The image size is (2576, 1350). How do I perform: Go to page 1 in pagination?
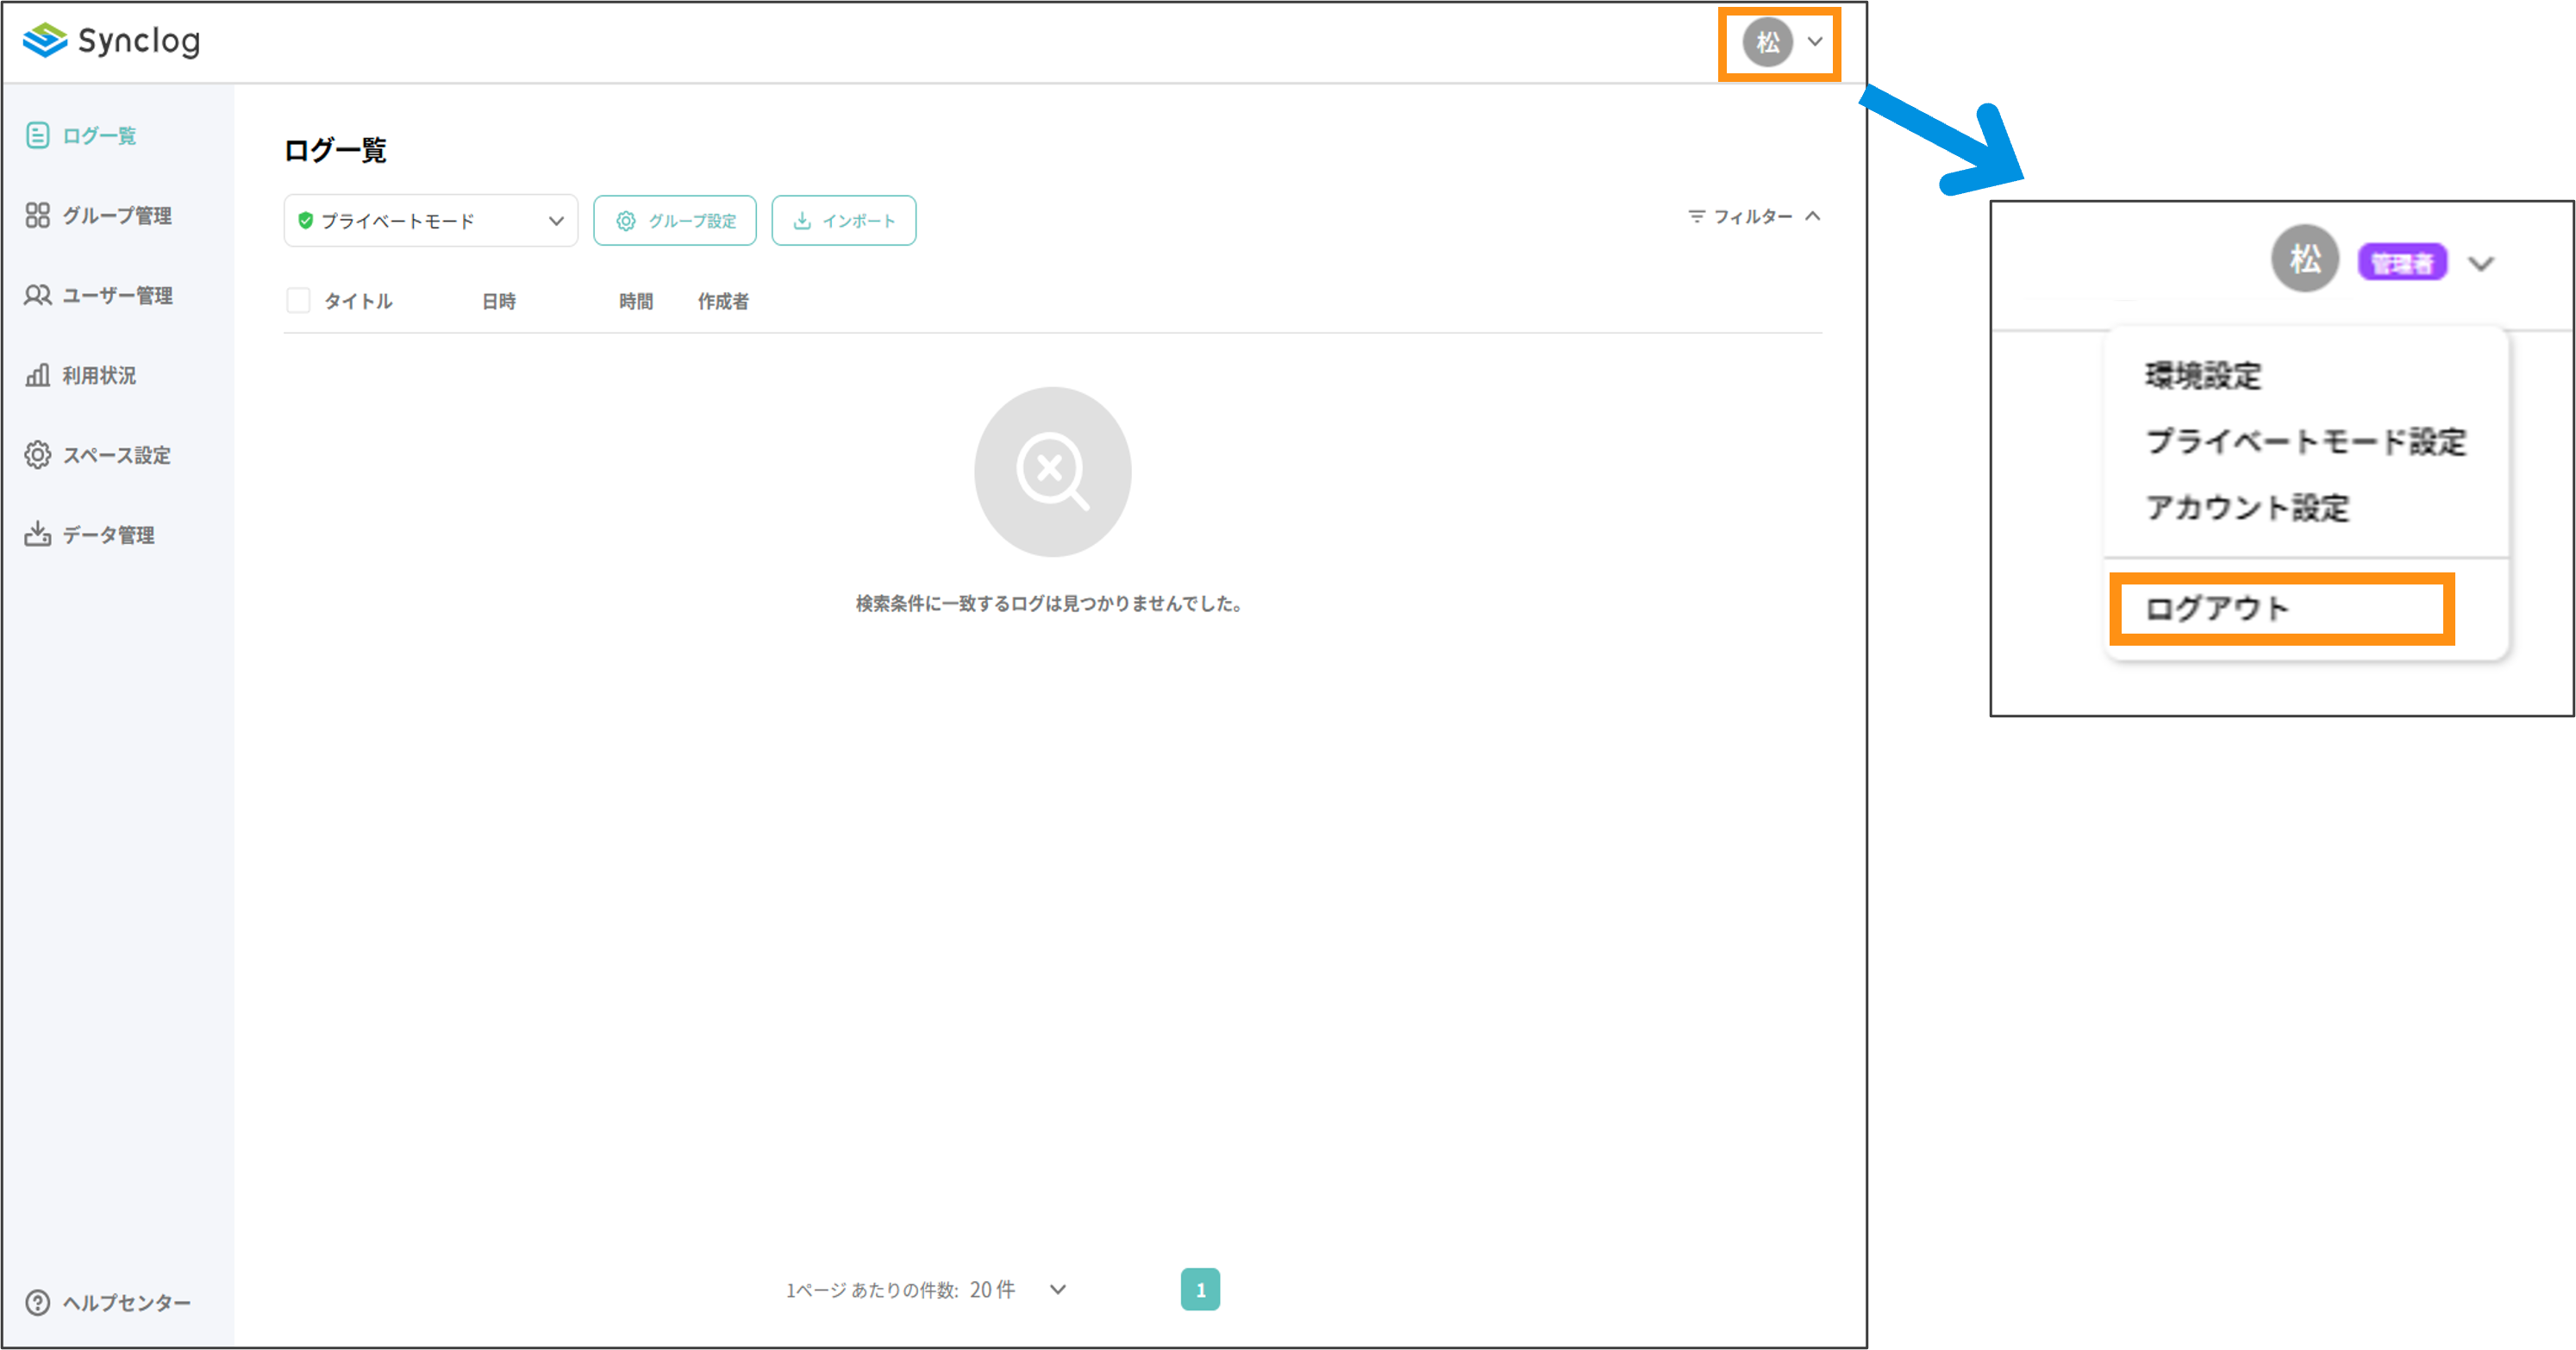coord(1200,1289)
